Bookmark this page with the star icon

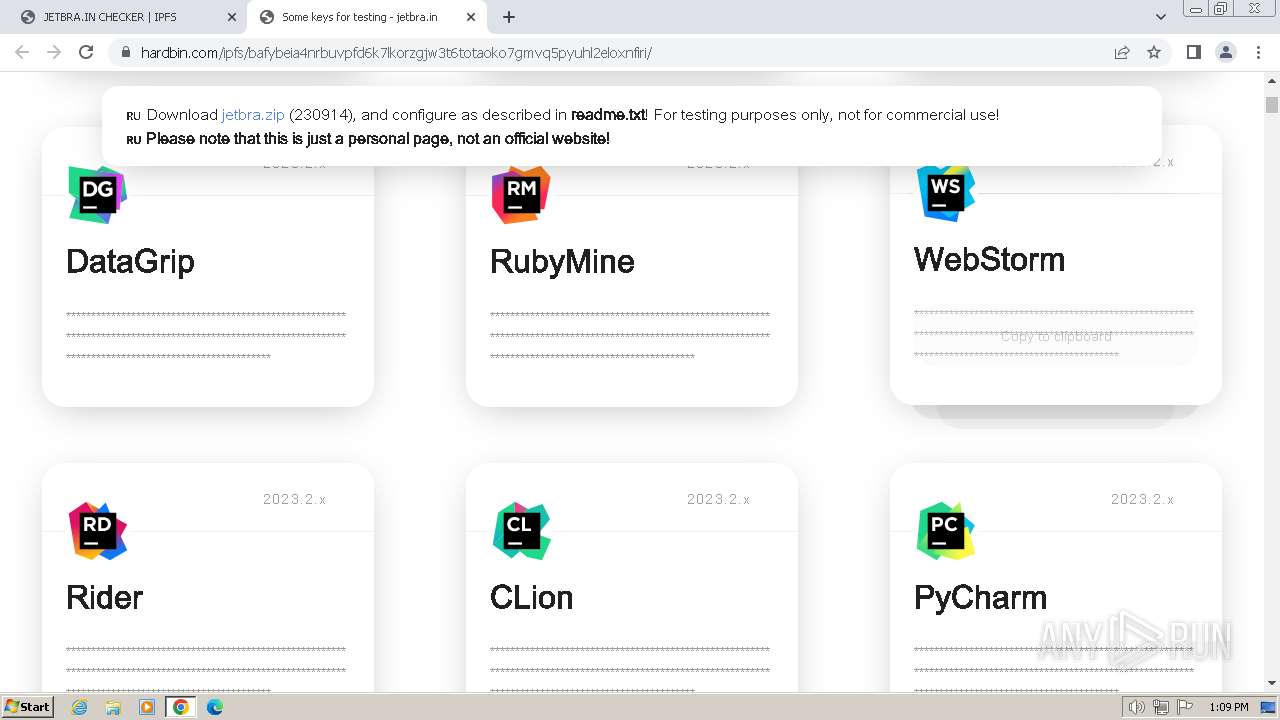(1154, 52)
